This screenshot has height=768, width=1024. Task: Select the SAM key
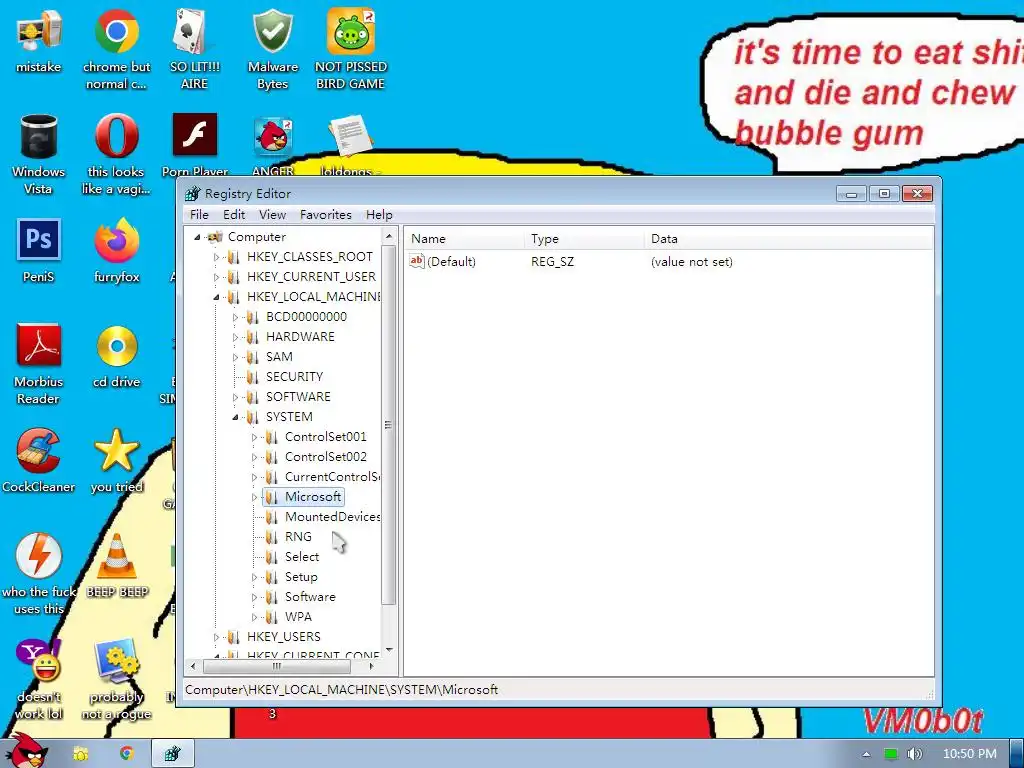coord(279,357)
